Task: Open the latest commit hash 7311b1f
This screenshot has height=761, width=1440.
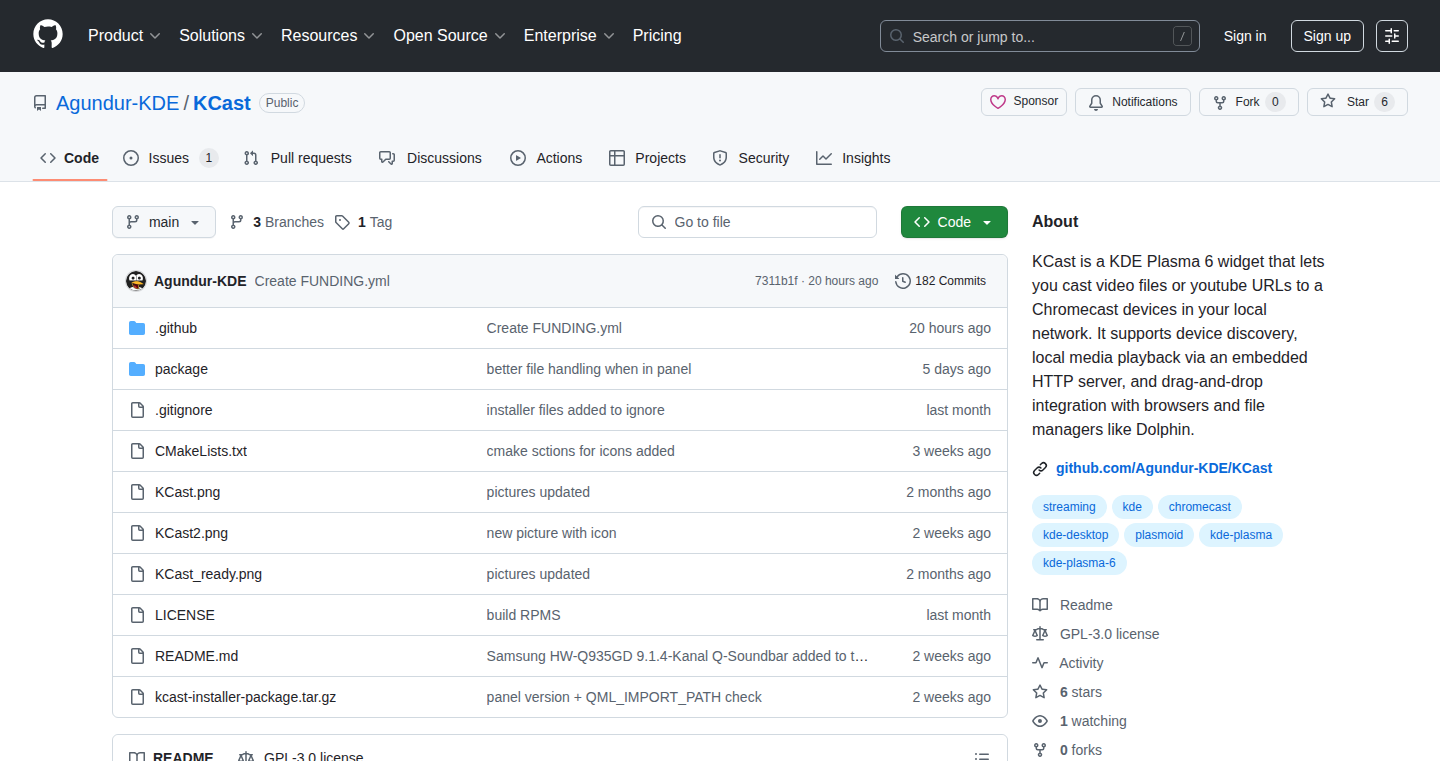Action: pyautogui.click(x=776, y=281)
